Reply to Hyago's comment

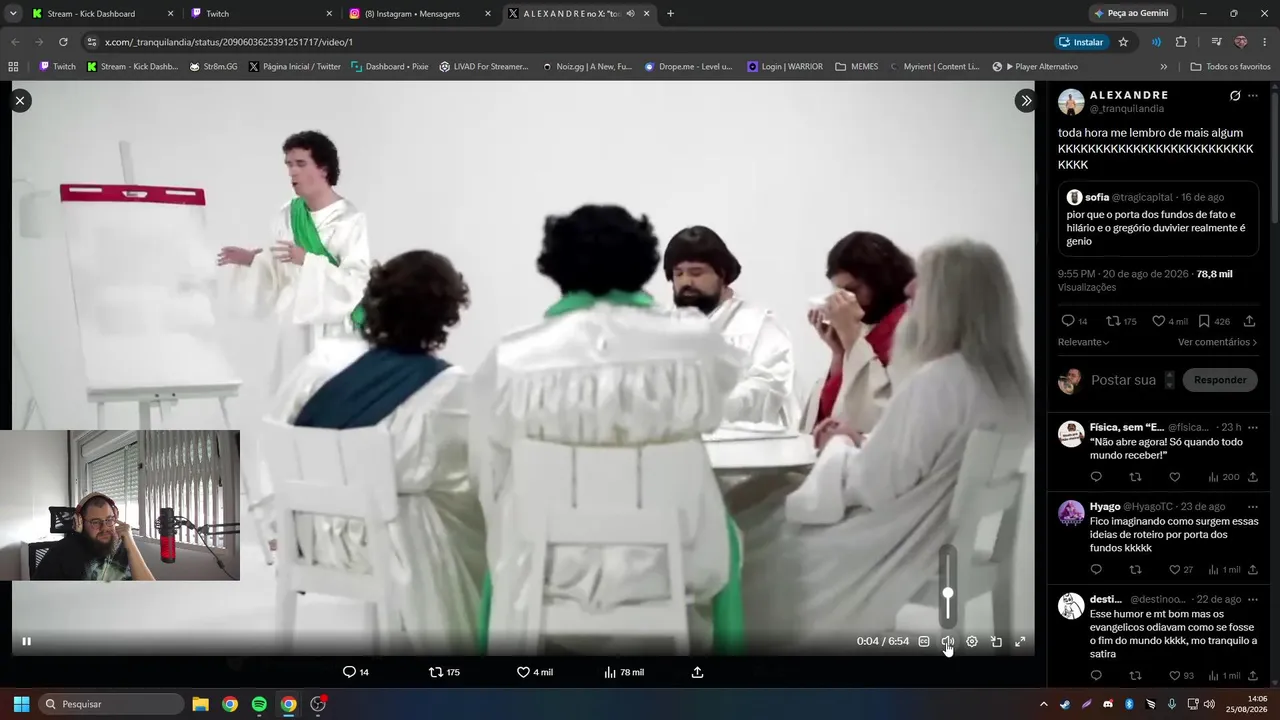coord(1096,569)
